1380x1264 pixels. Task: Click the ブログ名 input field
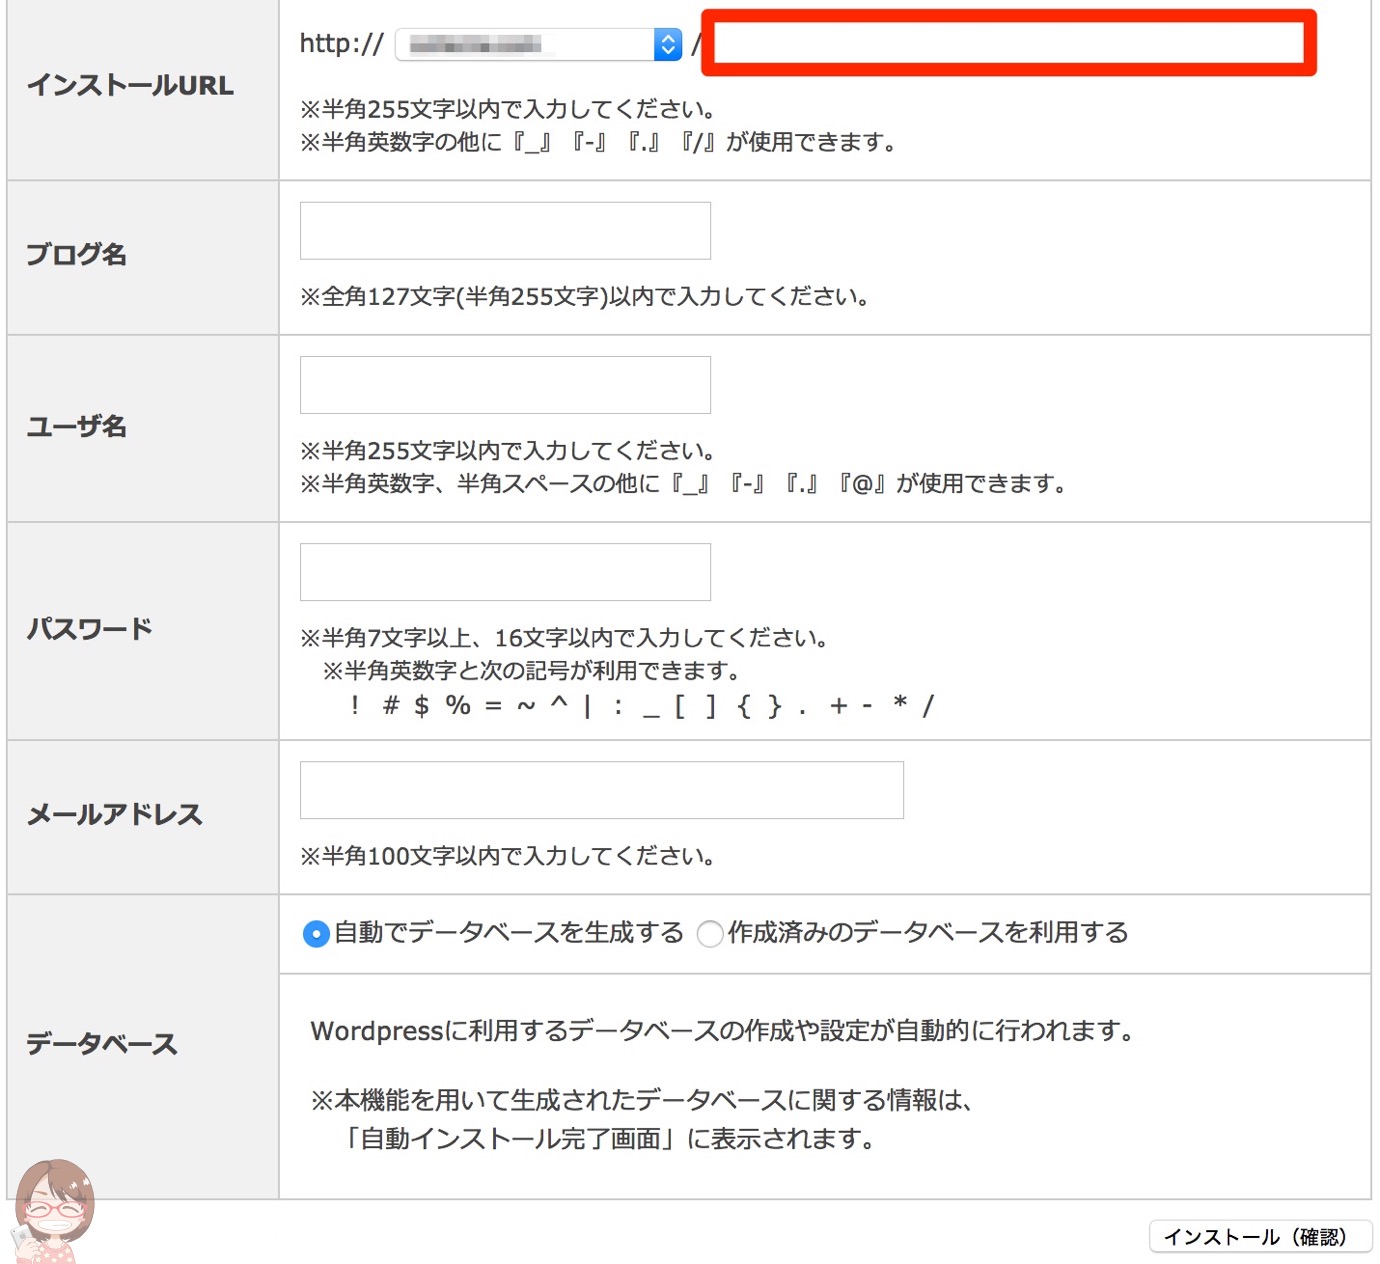click(505, 231)
